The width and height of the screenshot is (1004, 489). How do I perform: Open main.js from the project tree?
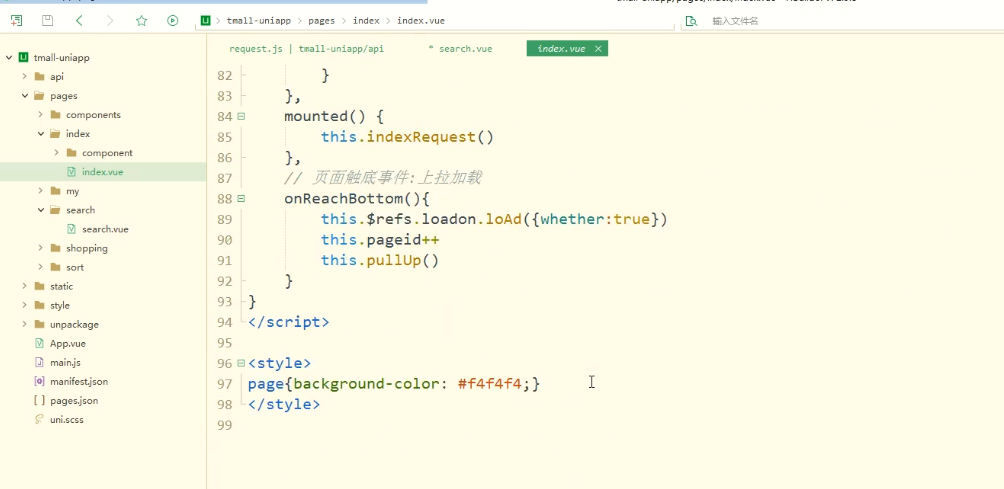click(x=65, y=362)
